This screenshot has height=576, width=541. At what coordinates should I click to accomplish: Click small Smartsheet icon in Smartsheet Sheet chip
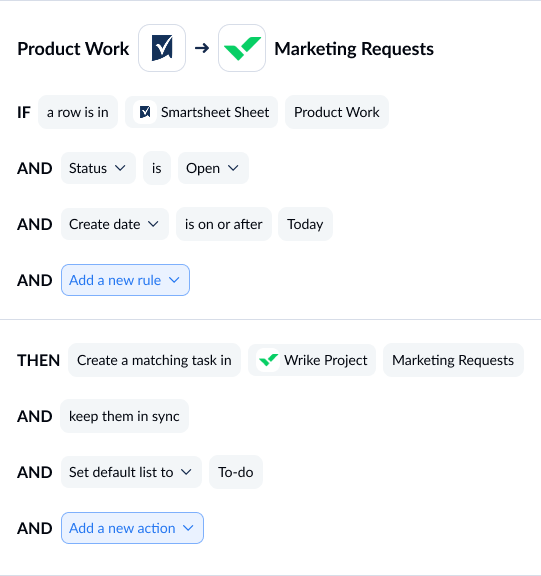click(x=145, y=112)
